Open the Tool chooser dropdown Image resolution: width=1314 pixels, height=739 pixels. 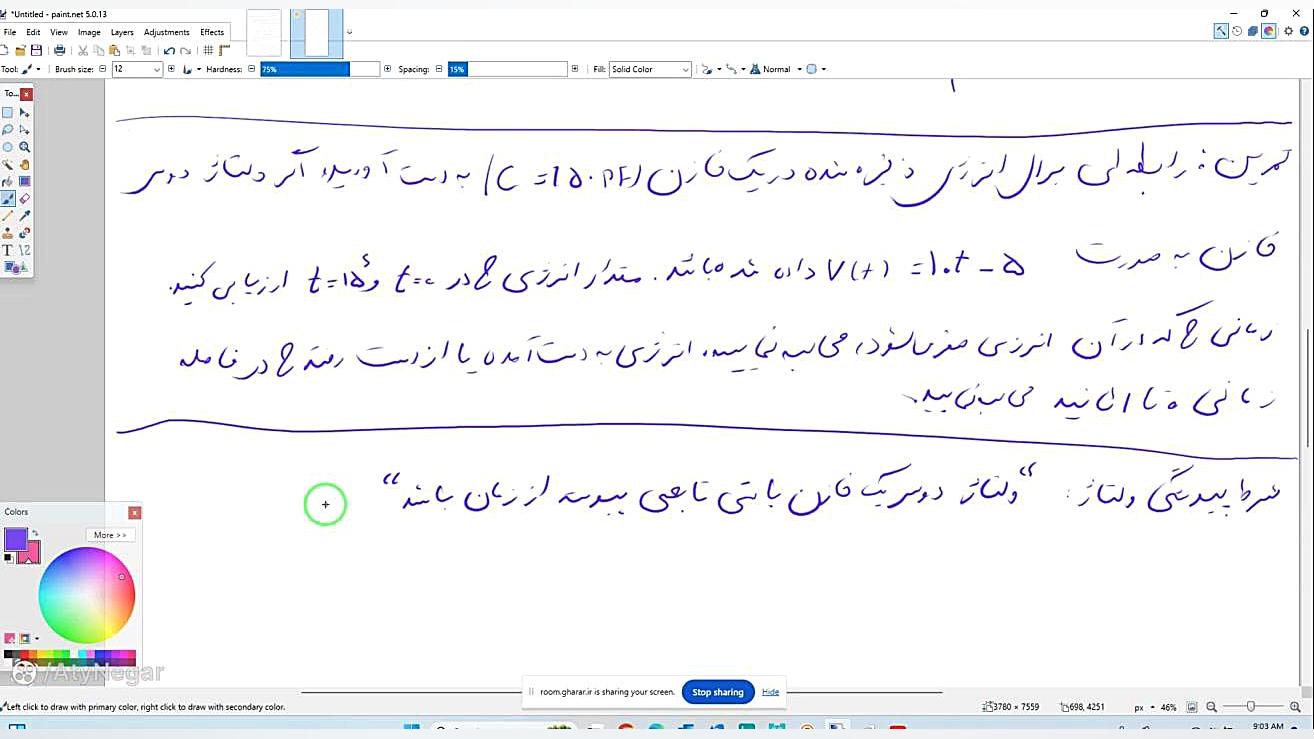click(x=31, y=69)
